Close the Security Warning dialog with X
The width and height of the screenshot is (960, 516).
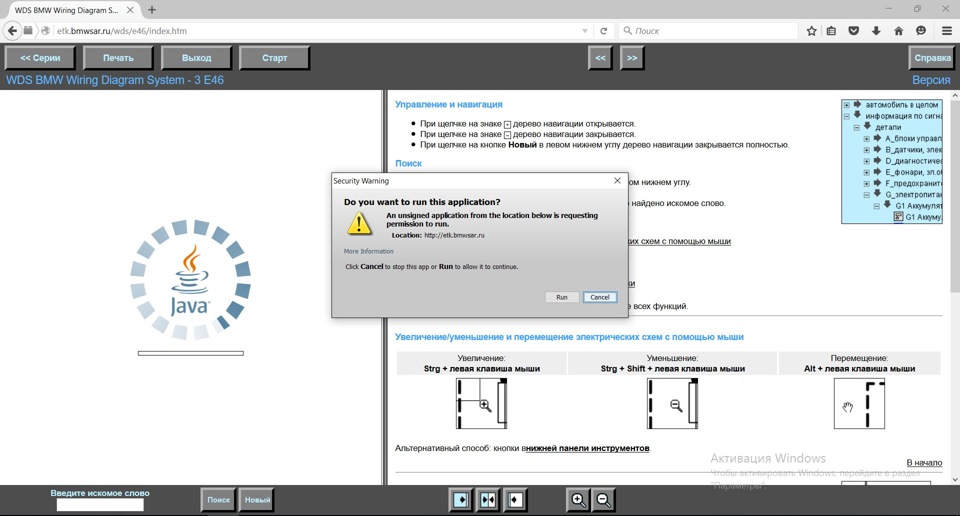coord(617,181)
